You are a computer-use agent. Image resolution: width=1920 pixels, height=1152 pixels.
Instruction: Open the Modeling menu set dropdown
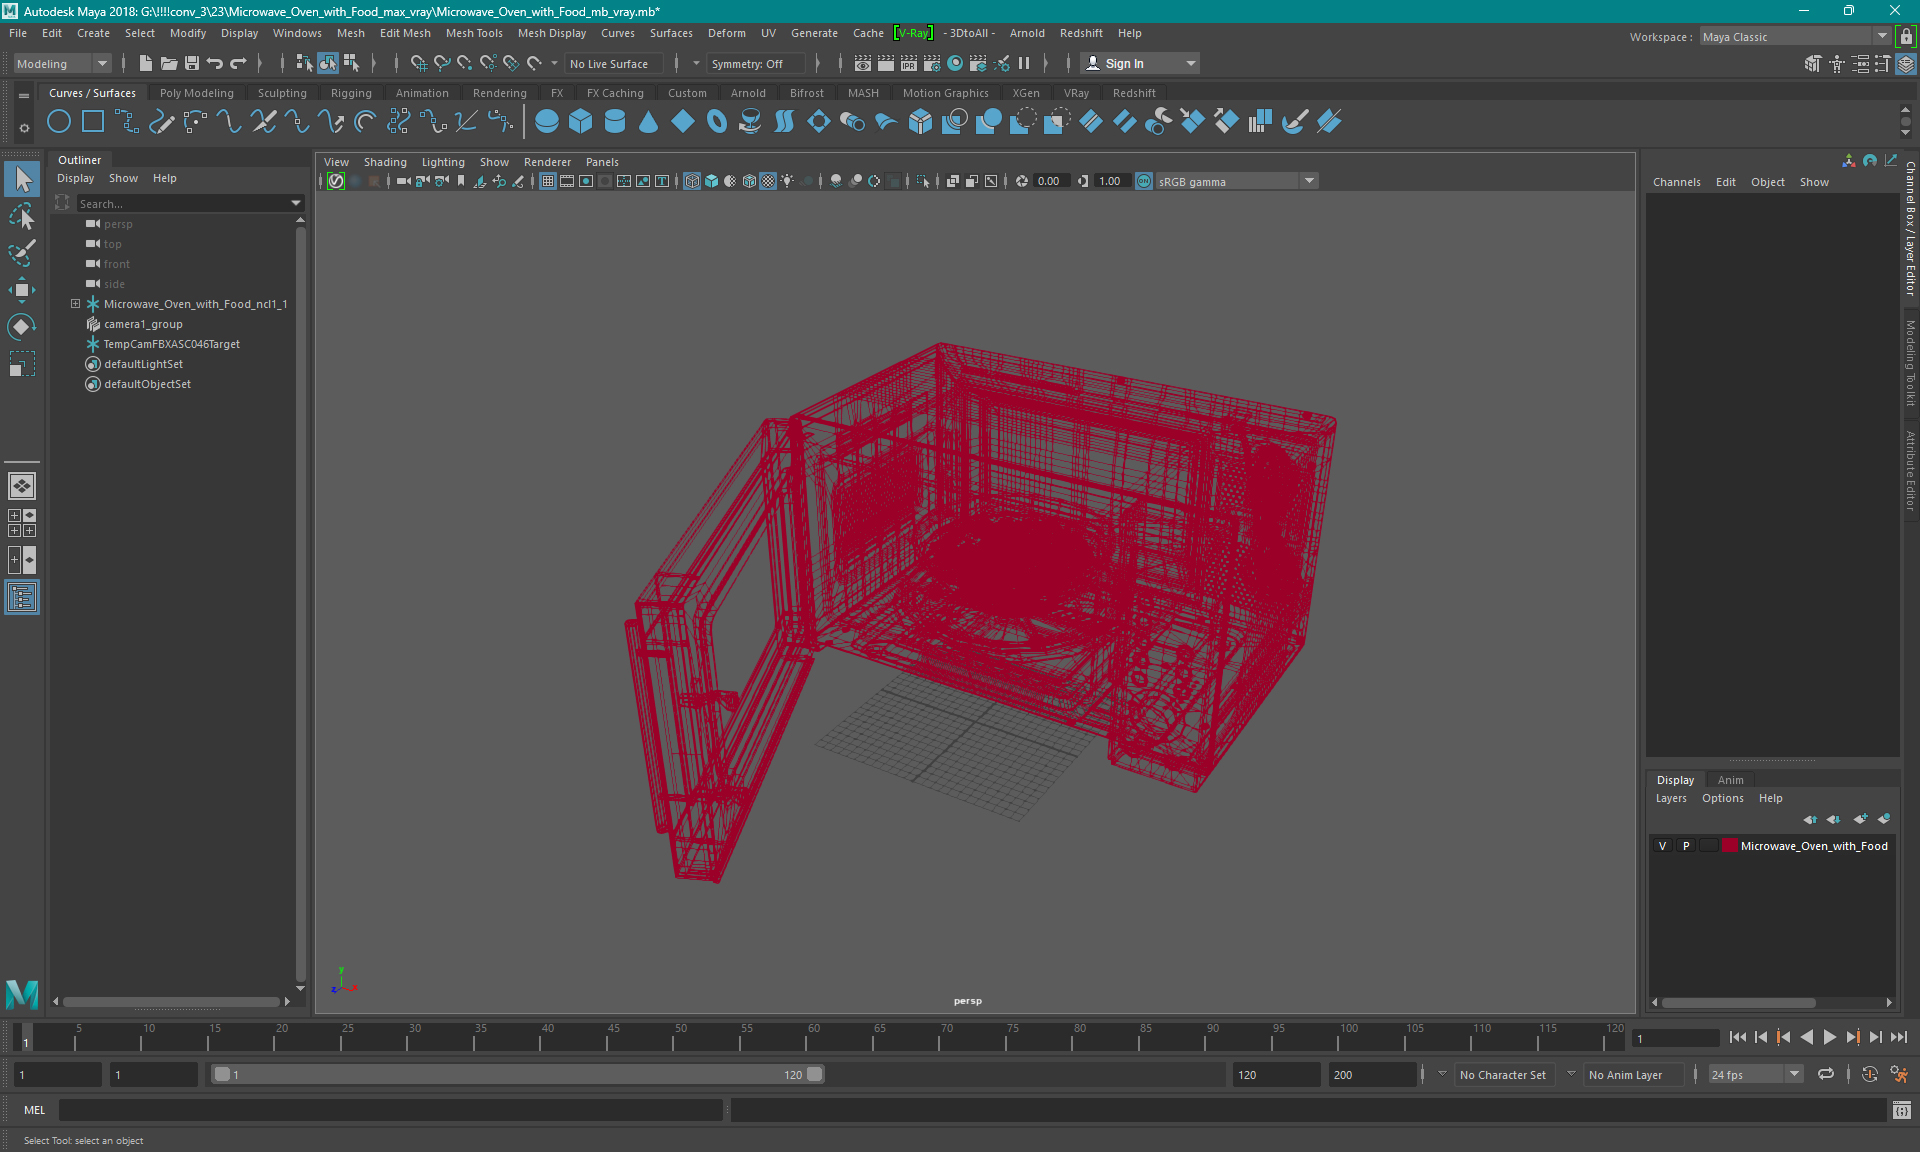click(62, 63)
